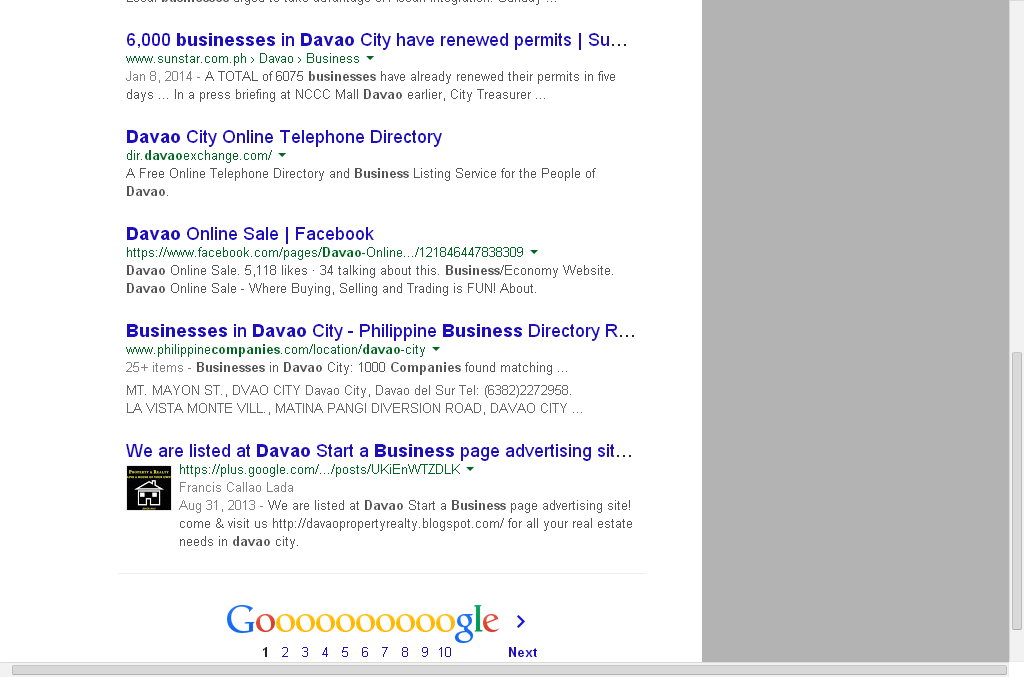Click the Goooooooooogle pagination logo

coord(362,621)
